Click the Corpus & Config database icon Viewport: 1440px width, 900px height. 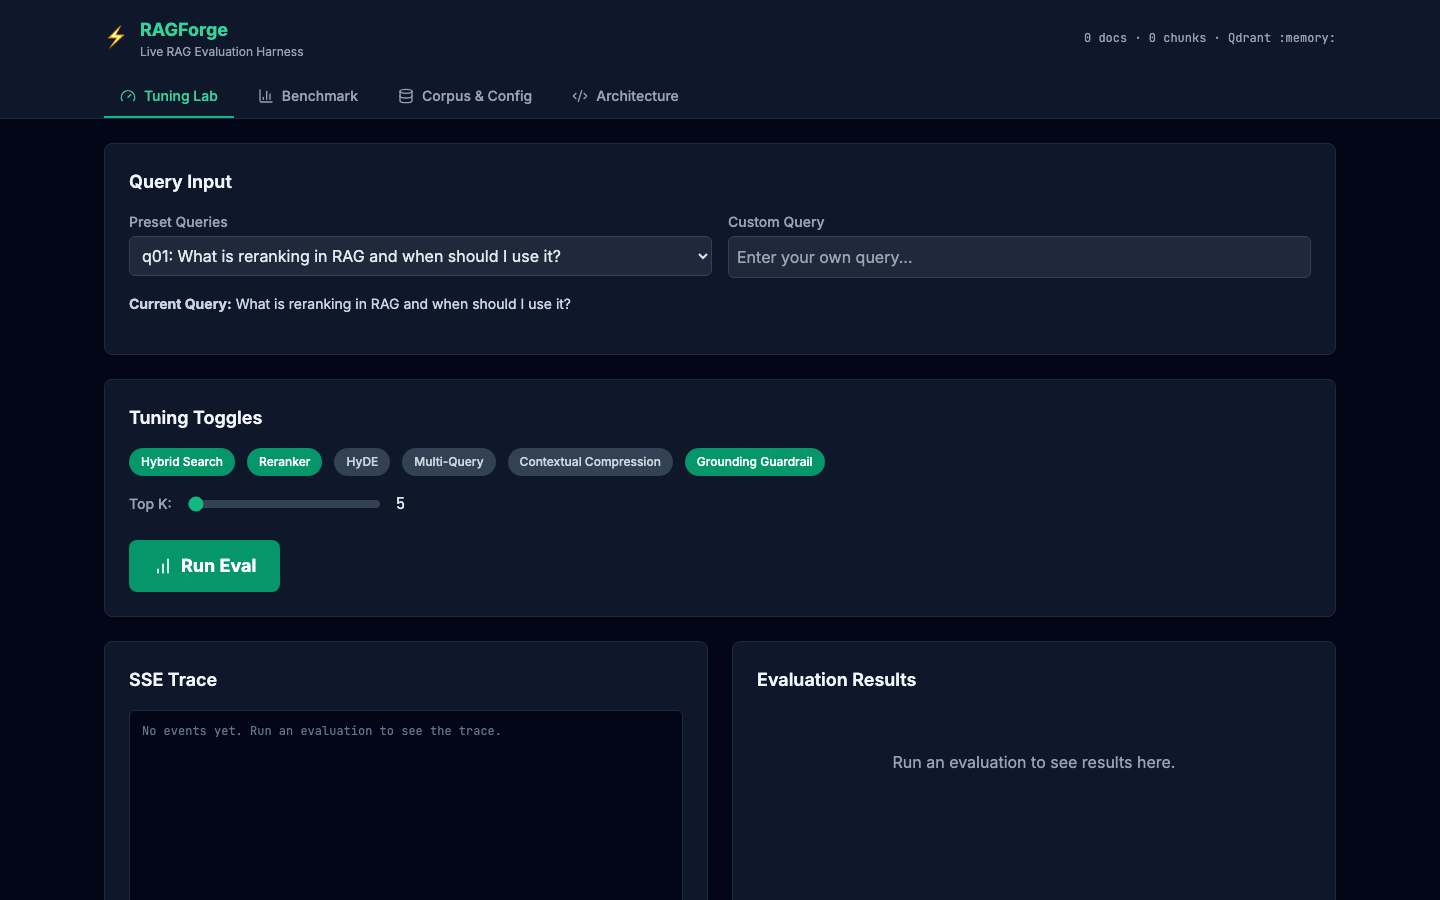click(x=406, y=96)
